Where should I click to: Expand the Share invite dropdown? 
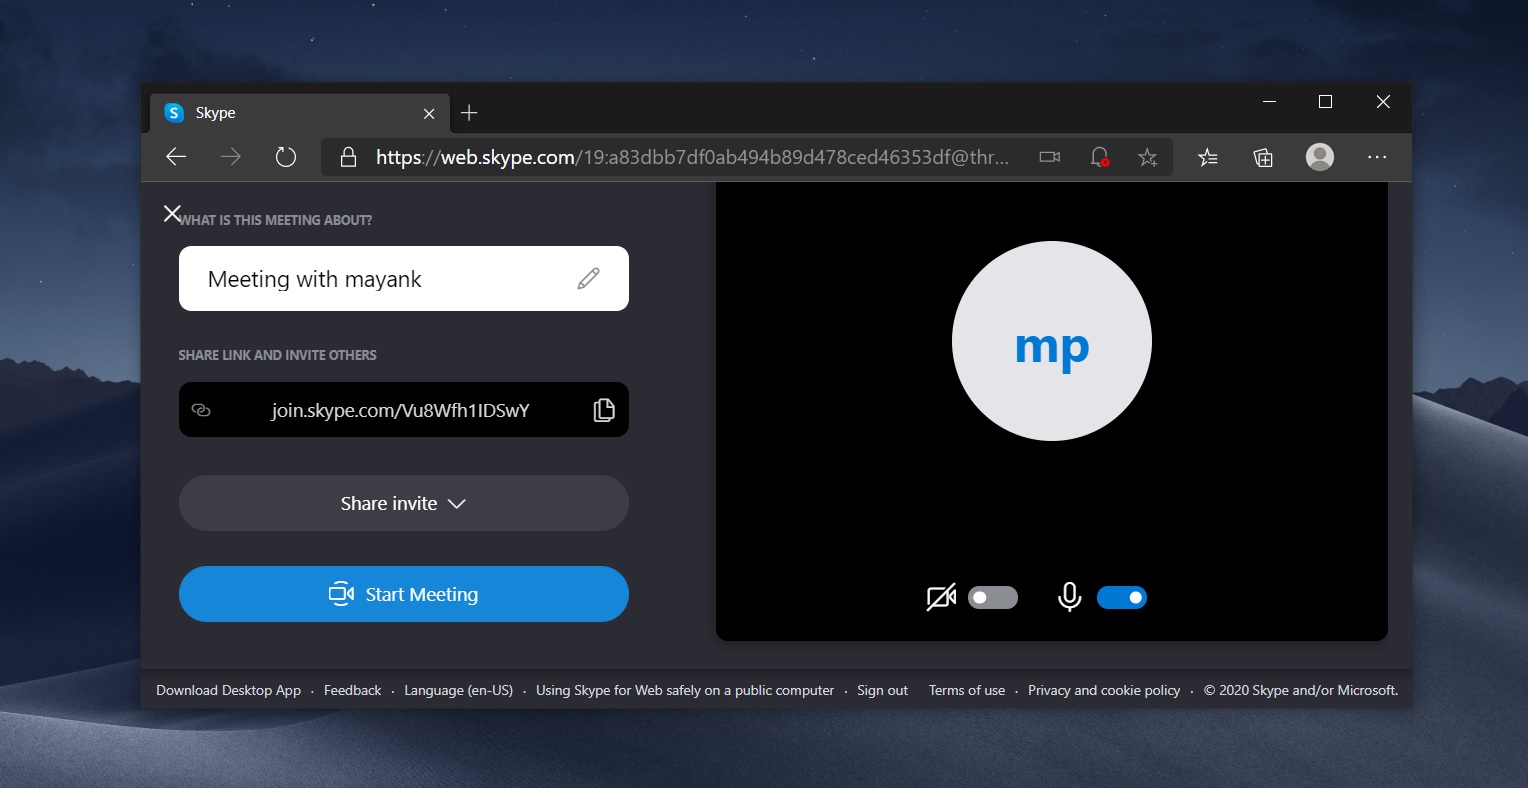tap(404, 503)
